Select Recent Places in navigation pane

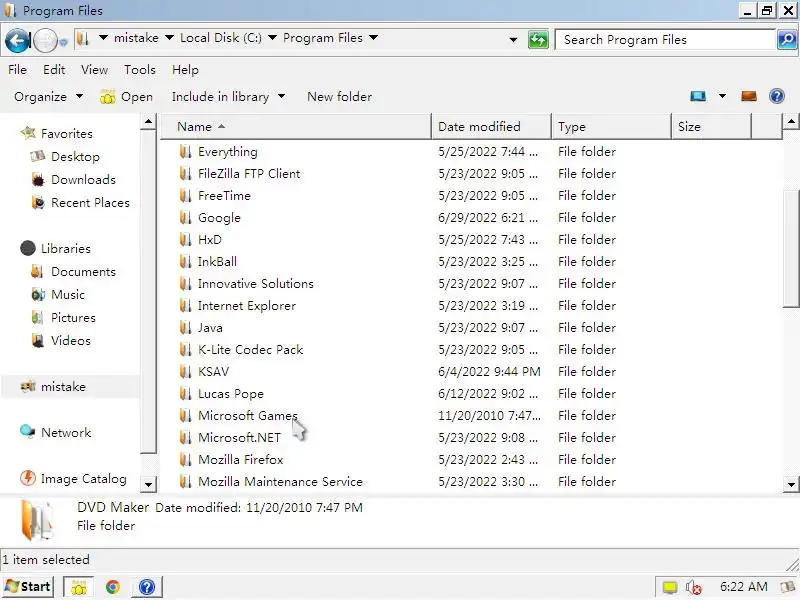(90, 203)
